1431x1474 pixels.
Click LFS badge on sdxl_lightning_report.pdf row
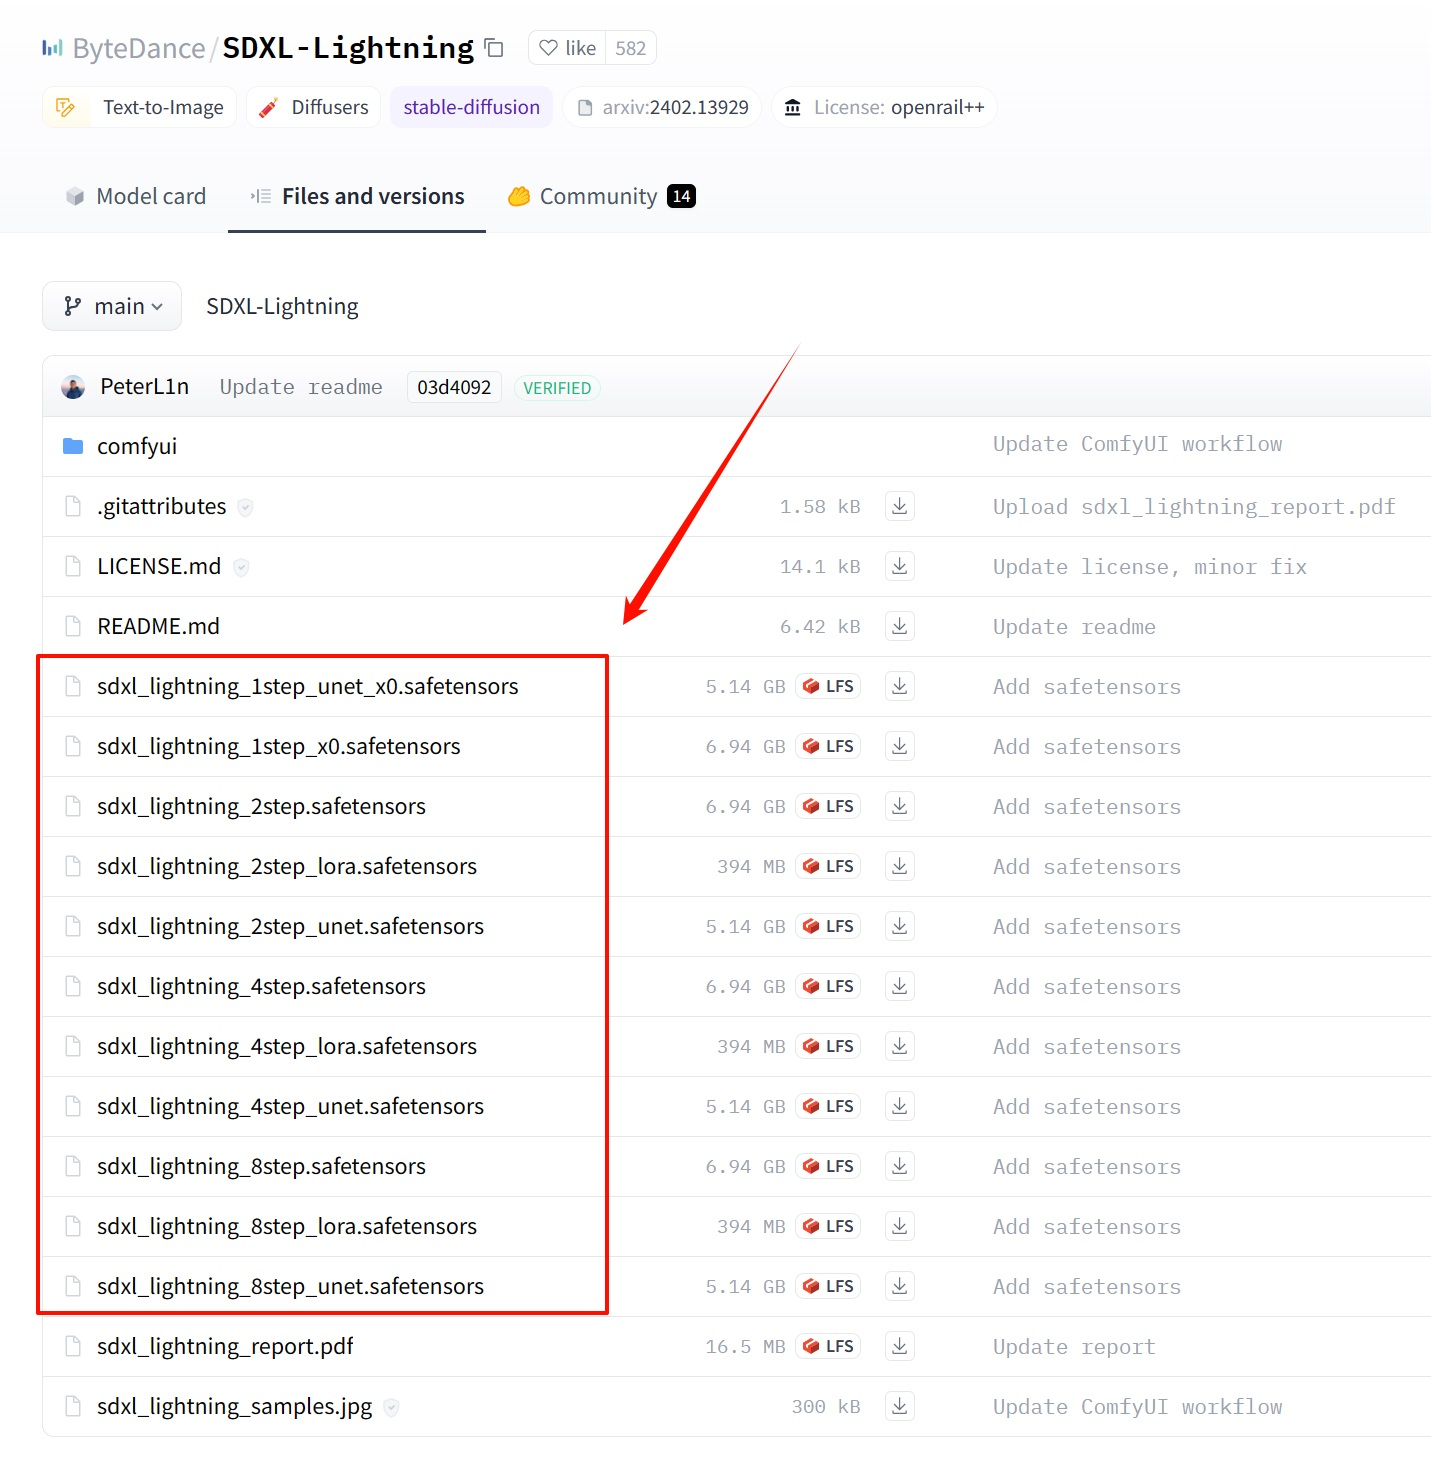click(828, 1346)
